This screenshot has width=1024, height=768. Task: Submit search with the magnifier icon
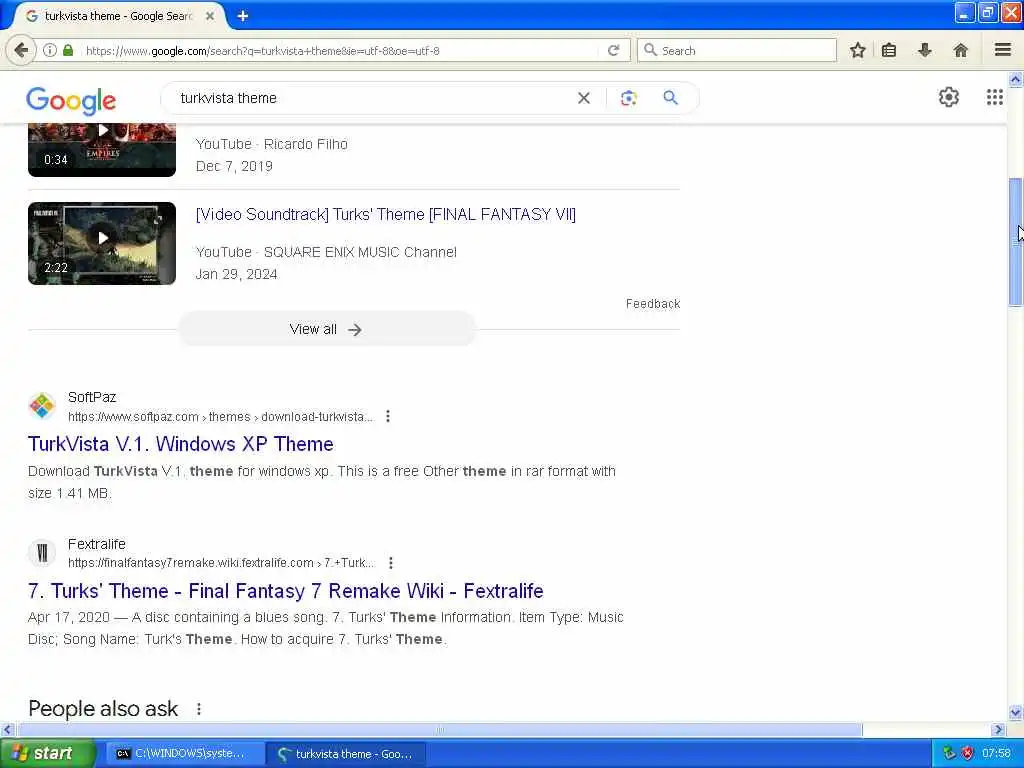670,98
